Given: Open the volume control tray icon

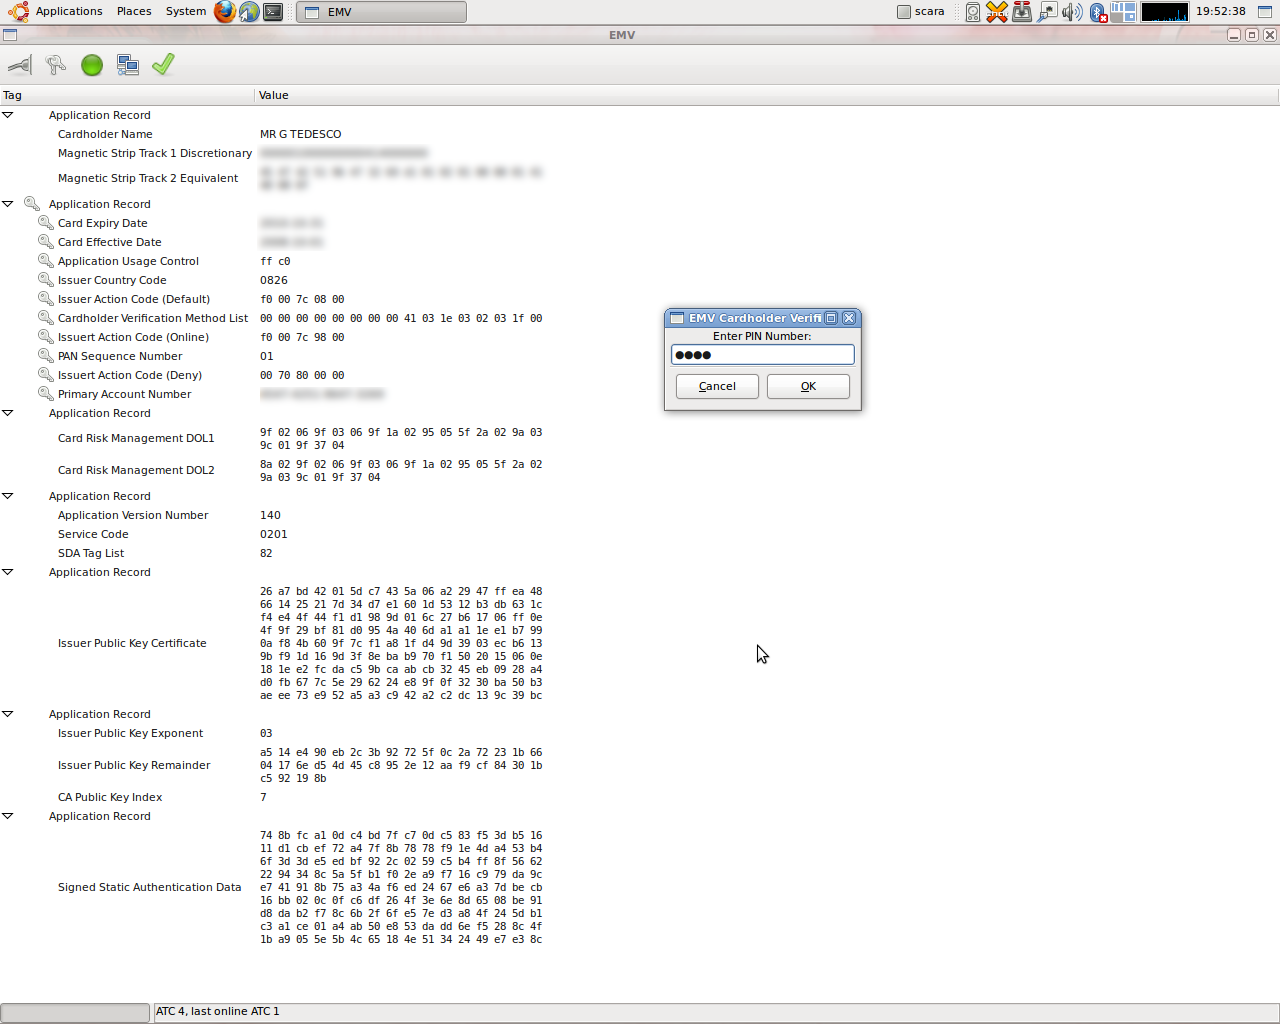Looking at the screenshot, I should (1072, 12).
